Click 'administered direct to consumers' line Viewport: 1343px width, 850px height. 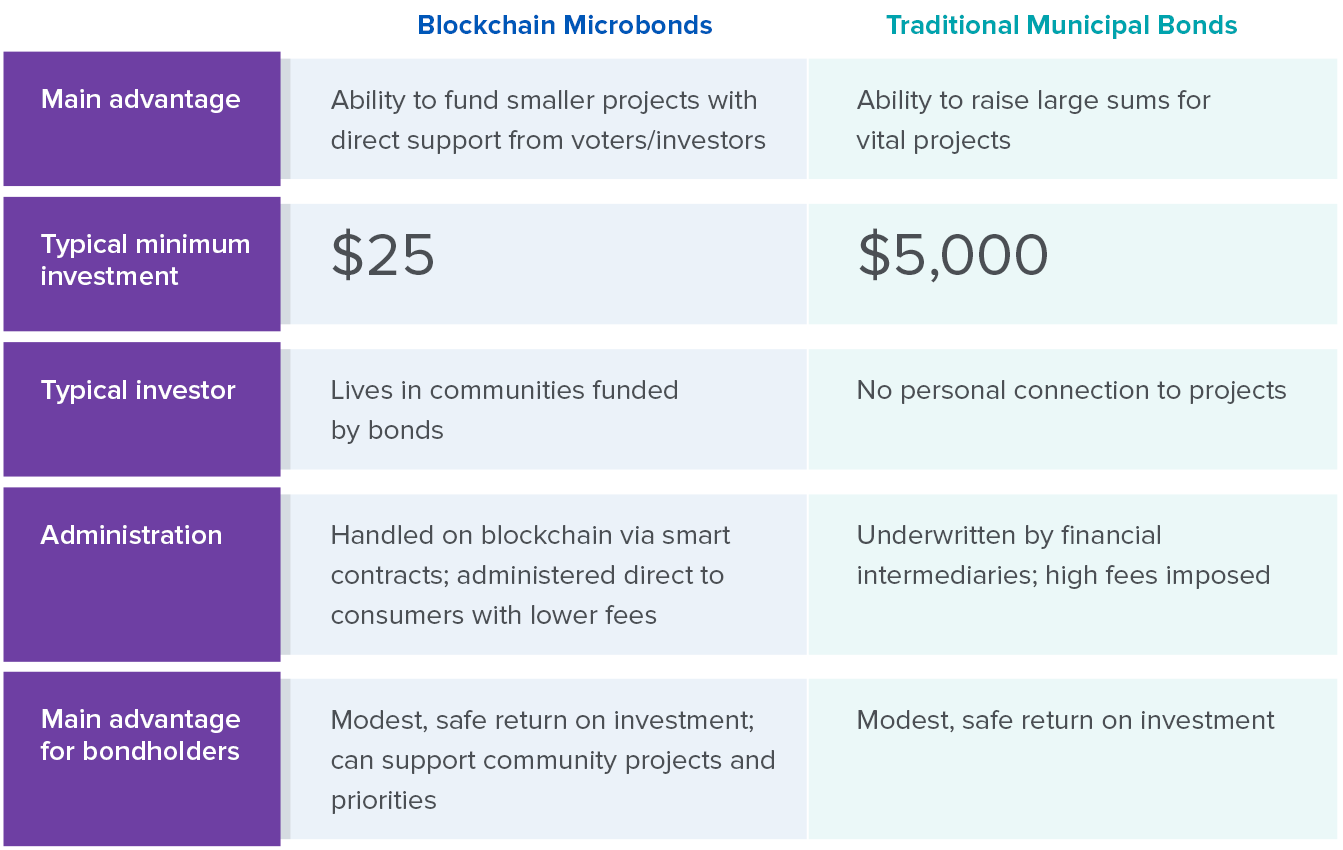click(527, 575)
